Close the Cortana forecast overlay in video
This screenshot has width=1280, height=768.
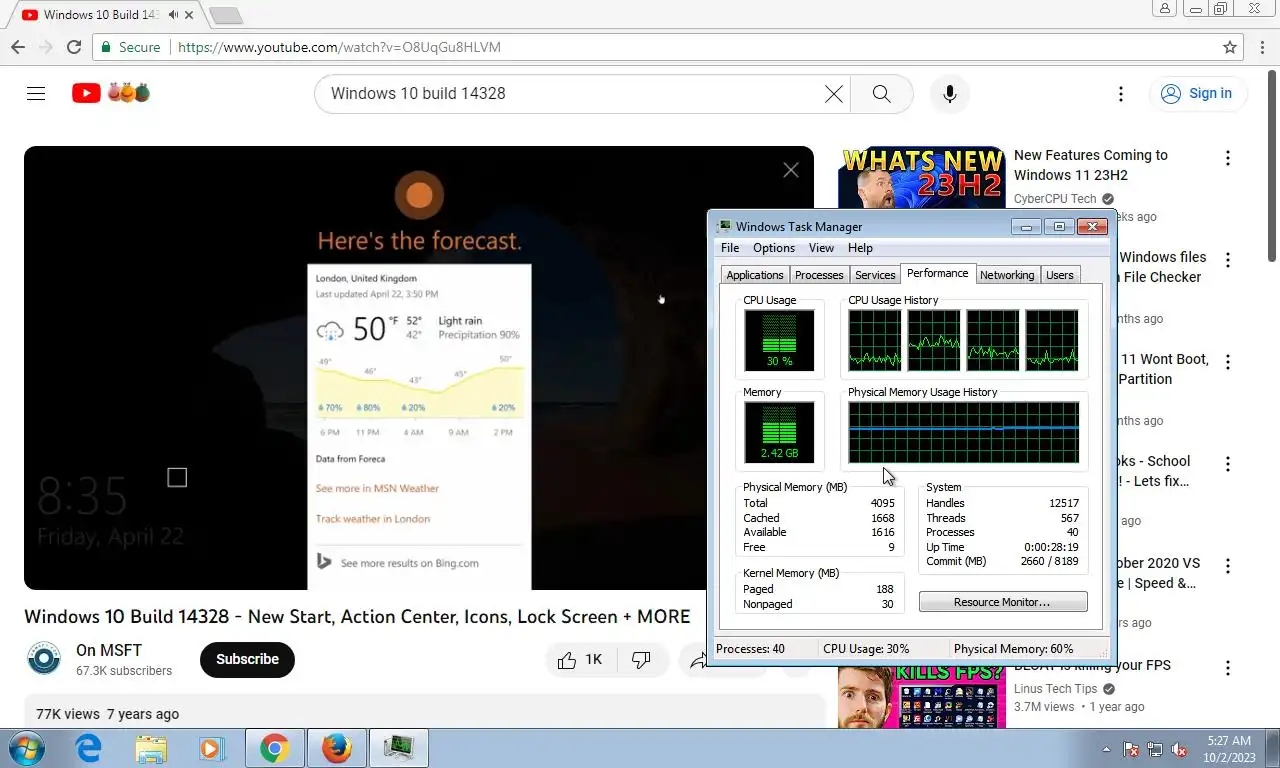pyautogui.click(x=791, y=170)
